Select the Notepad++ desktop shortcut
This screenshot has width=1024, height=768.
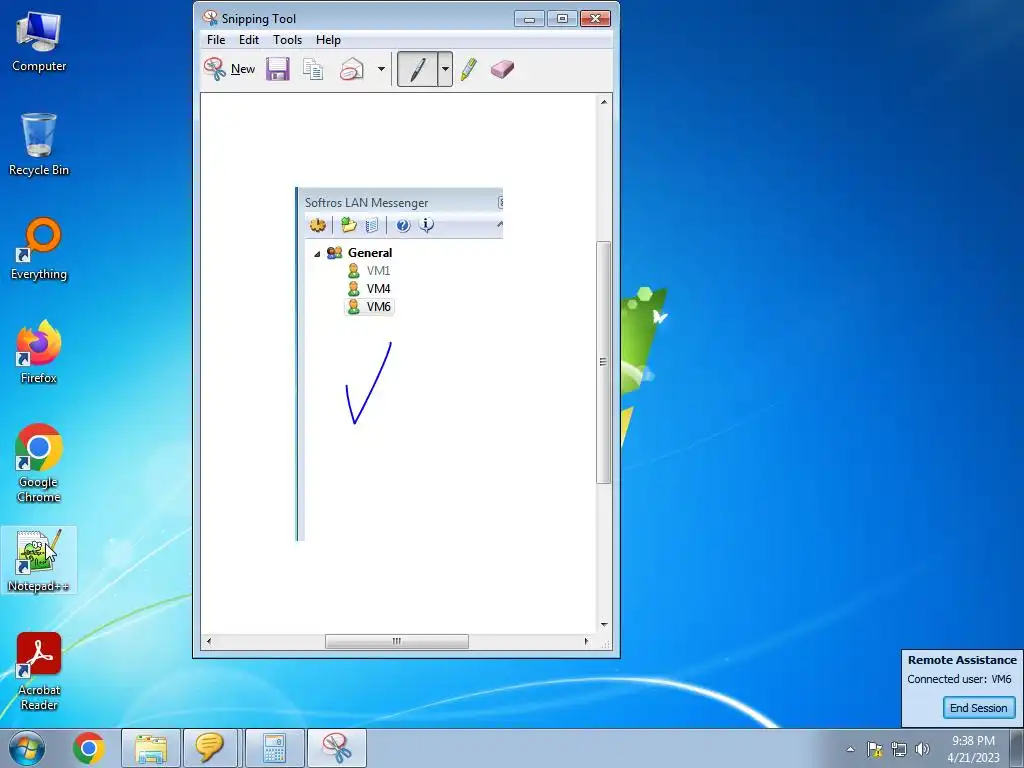tap(39, 560)
